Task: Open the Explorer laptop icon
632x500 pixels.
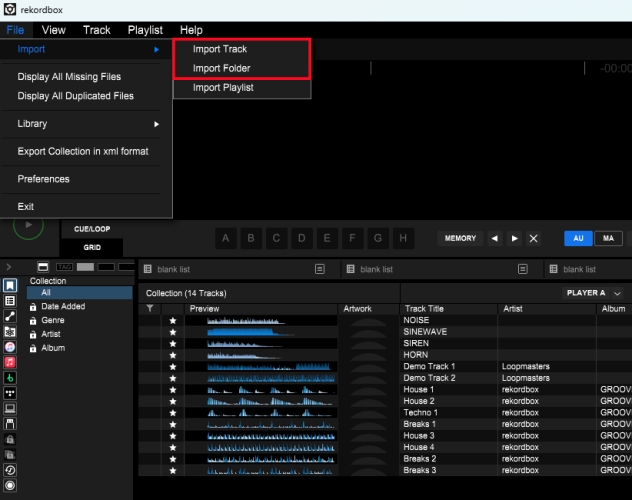Action: pyautogui.click(x=10, y=408)
